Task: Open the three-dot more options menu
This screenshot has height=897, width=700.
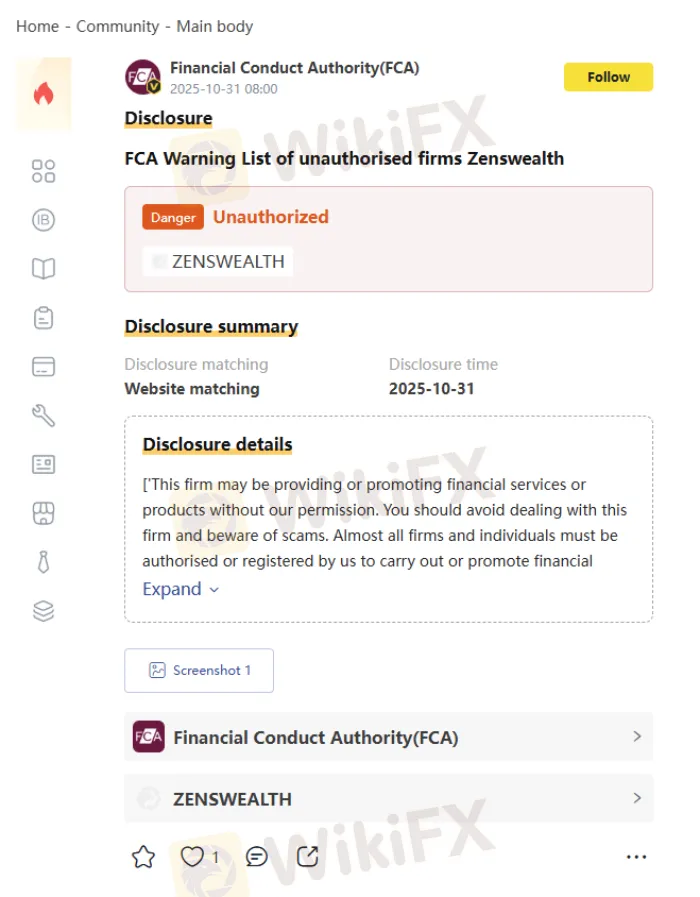Action: click(636, 857)
